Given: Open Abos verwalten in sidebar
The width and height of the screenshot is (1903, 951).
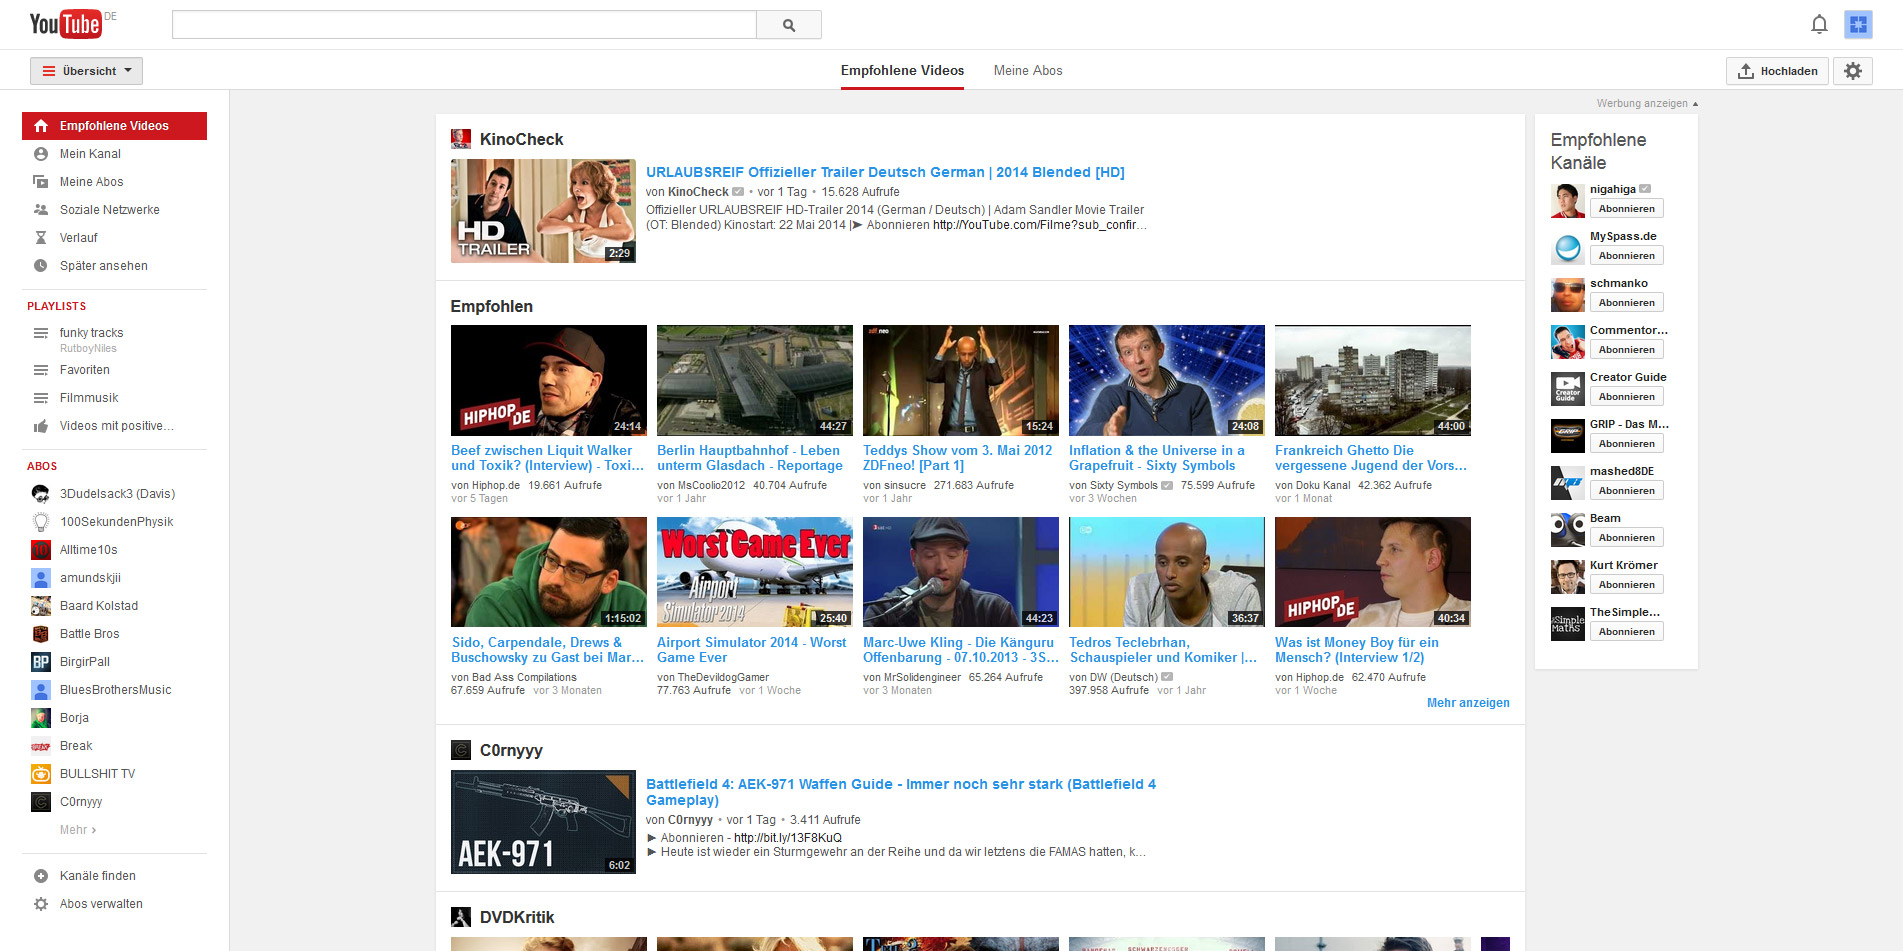Looking at the screenshot, I should (100, 904).
